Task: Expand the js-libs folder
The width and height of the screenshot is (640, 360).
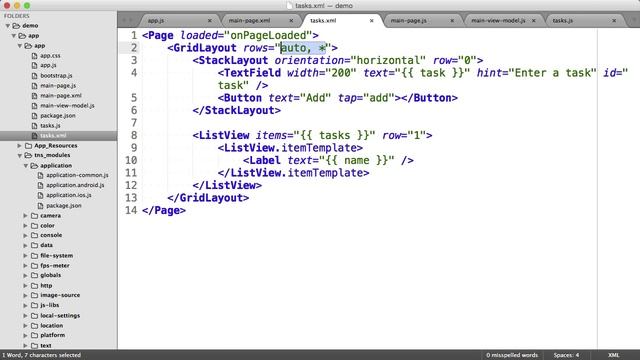Action: pyautogui.click(x=25, y=305)
